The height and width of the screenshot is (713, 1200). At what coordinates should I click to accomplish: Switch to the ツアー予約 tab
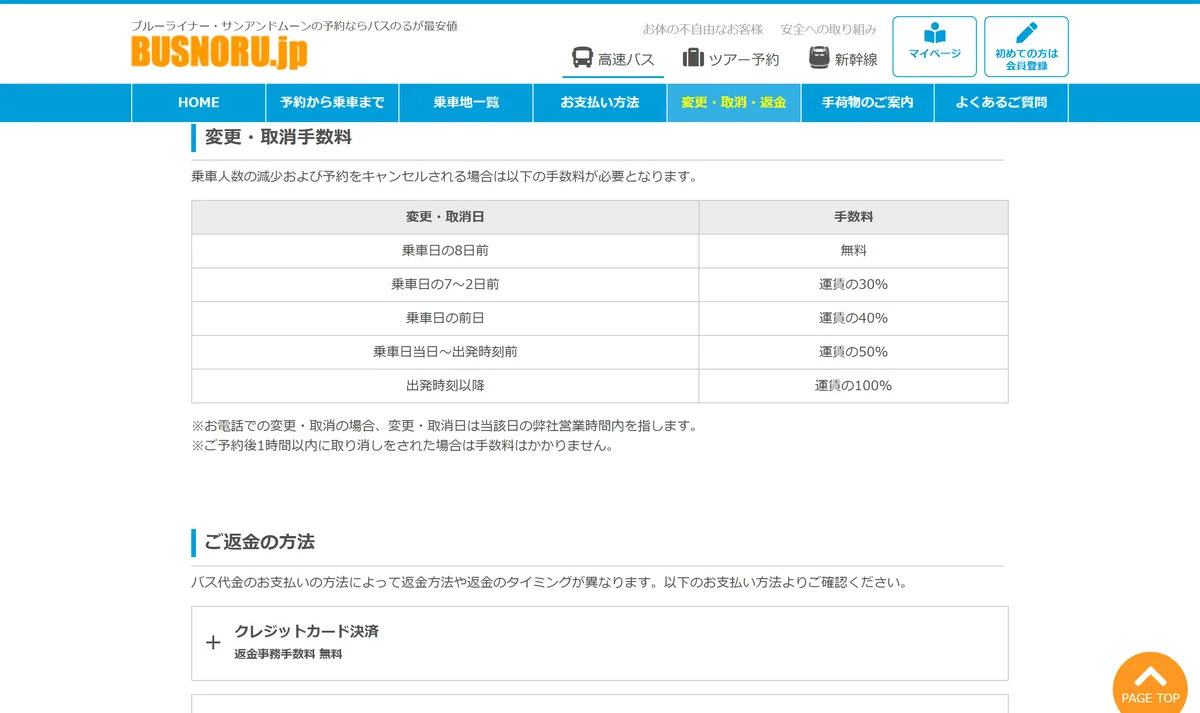pyautogui.click(x=731, y=60)
